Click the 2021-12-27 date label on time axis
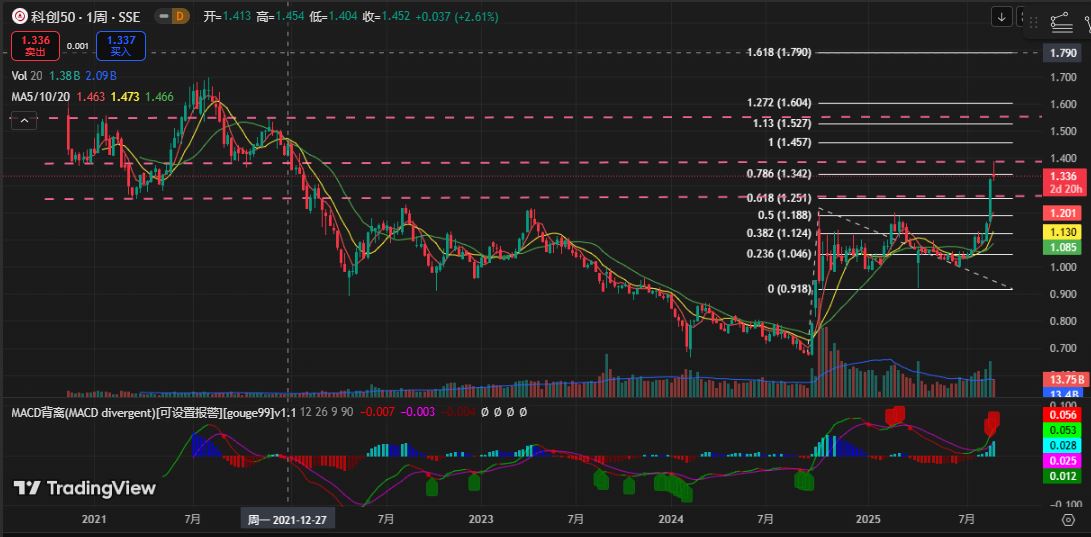 [288, 520]
